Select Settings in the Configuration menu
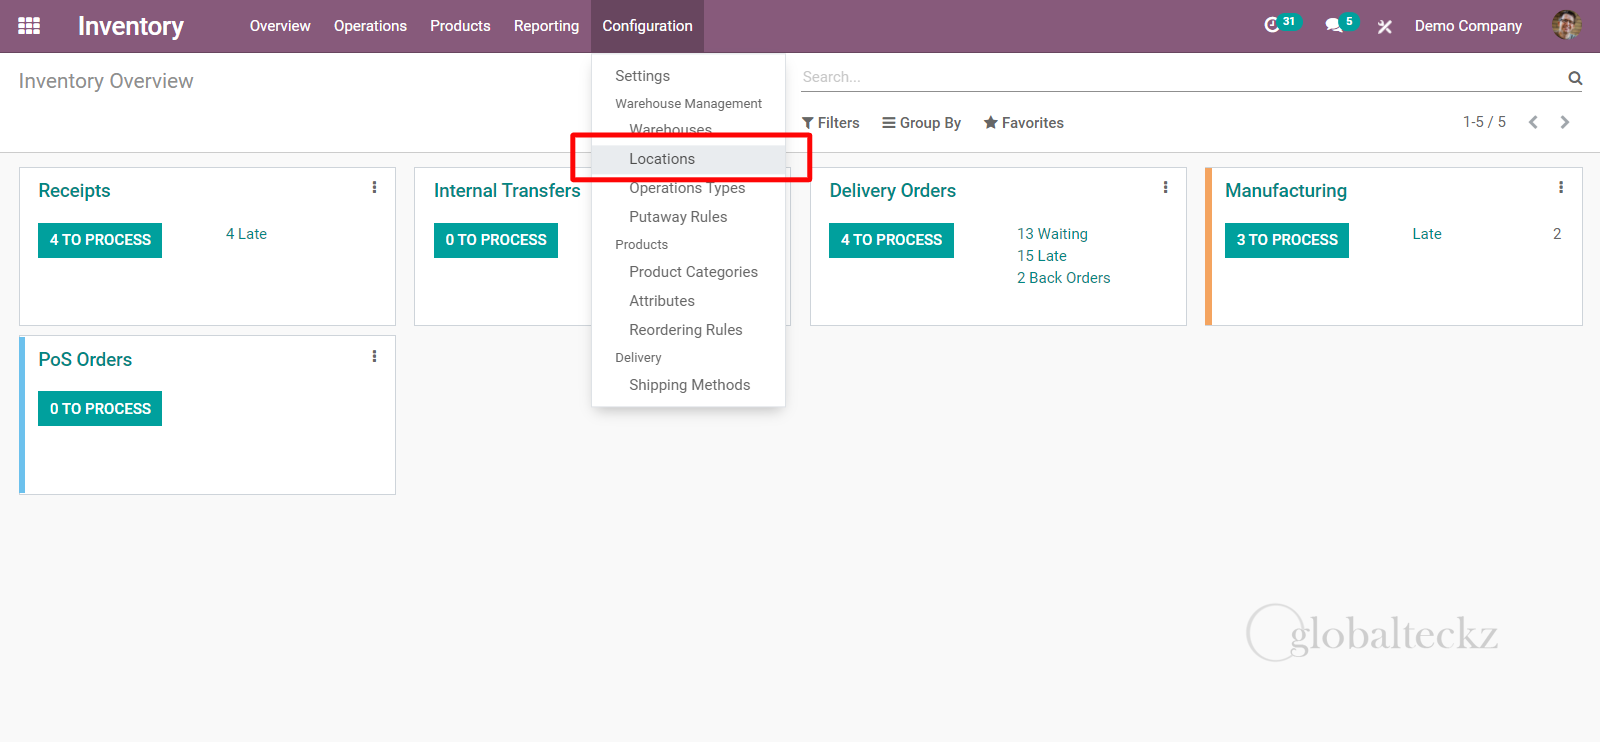Image resolution: width=1600 pixels, height=742 pixels. pyautogui.click(x=642, y=76)
